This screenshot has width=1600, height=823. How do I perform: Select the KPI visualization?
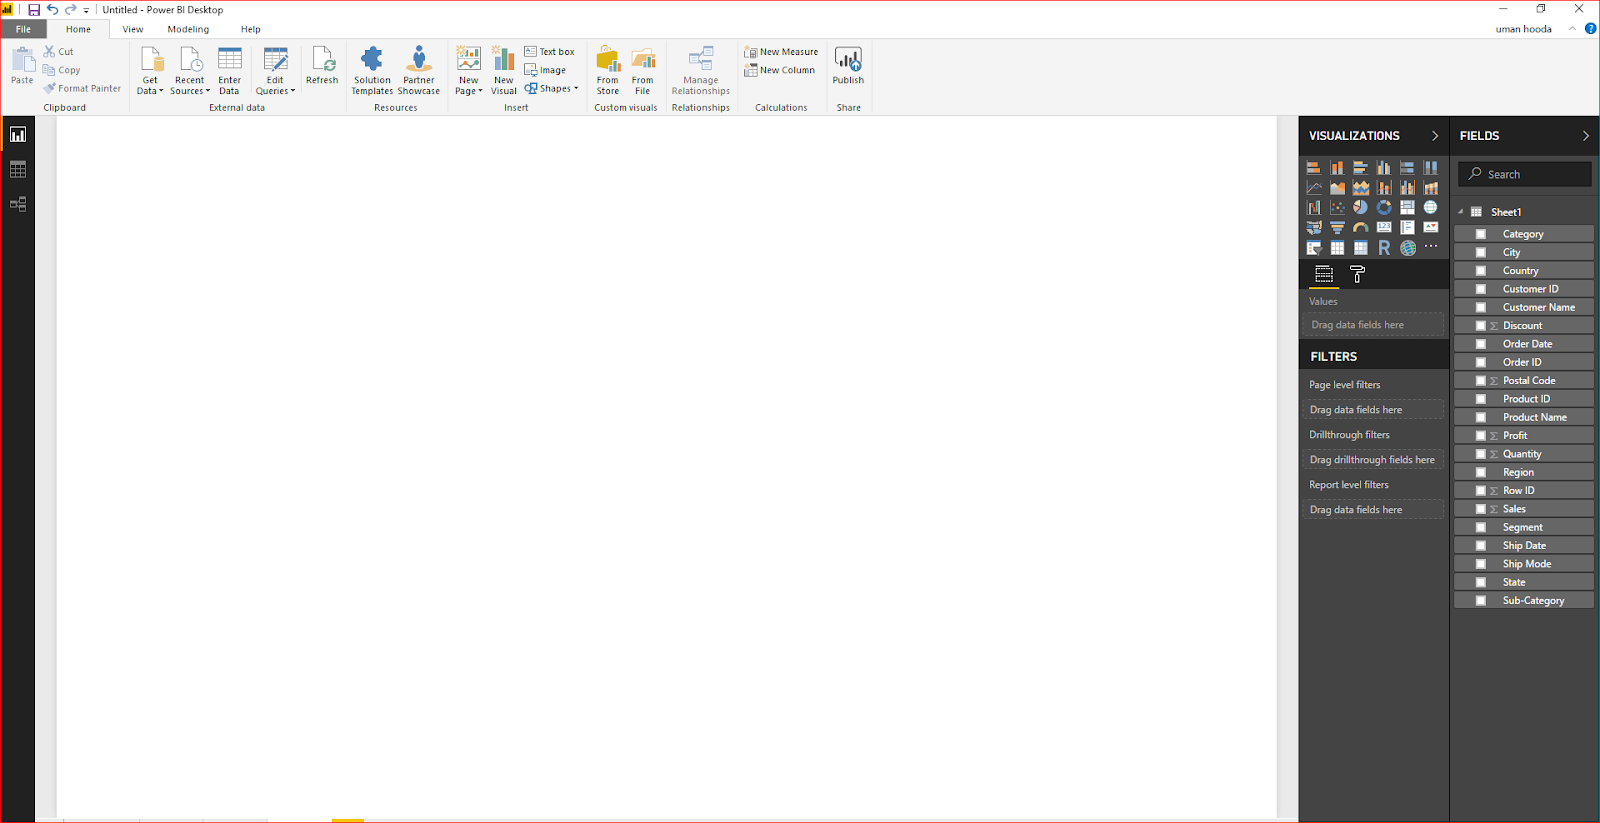[1431, 228]
